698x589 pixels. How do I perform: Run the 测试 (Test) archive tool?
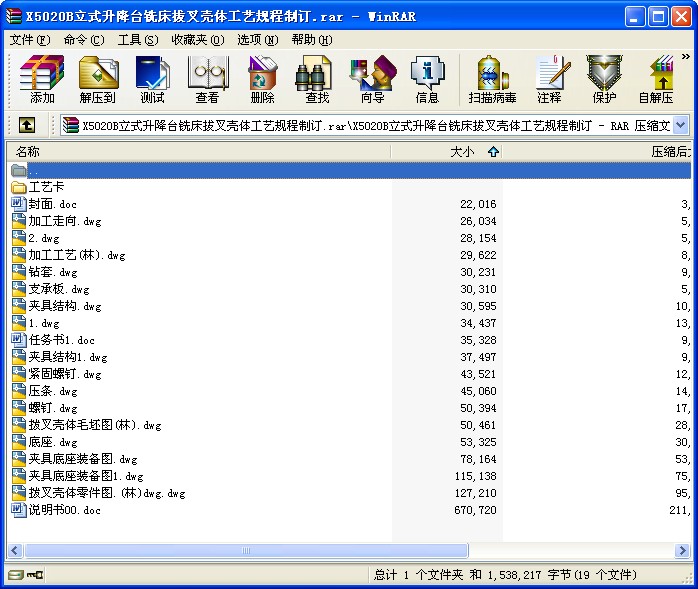(152, 79)
